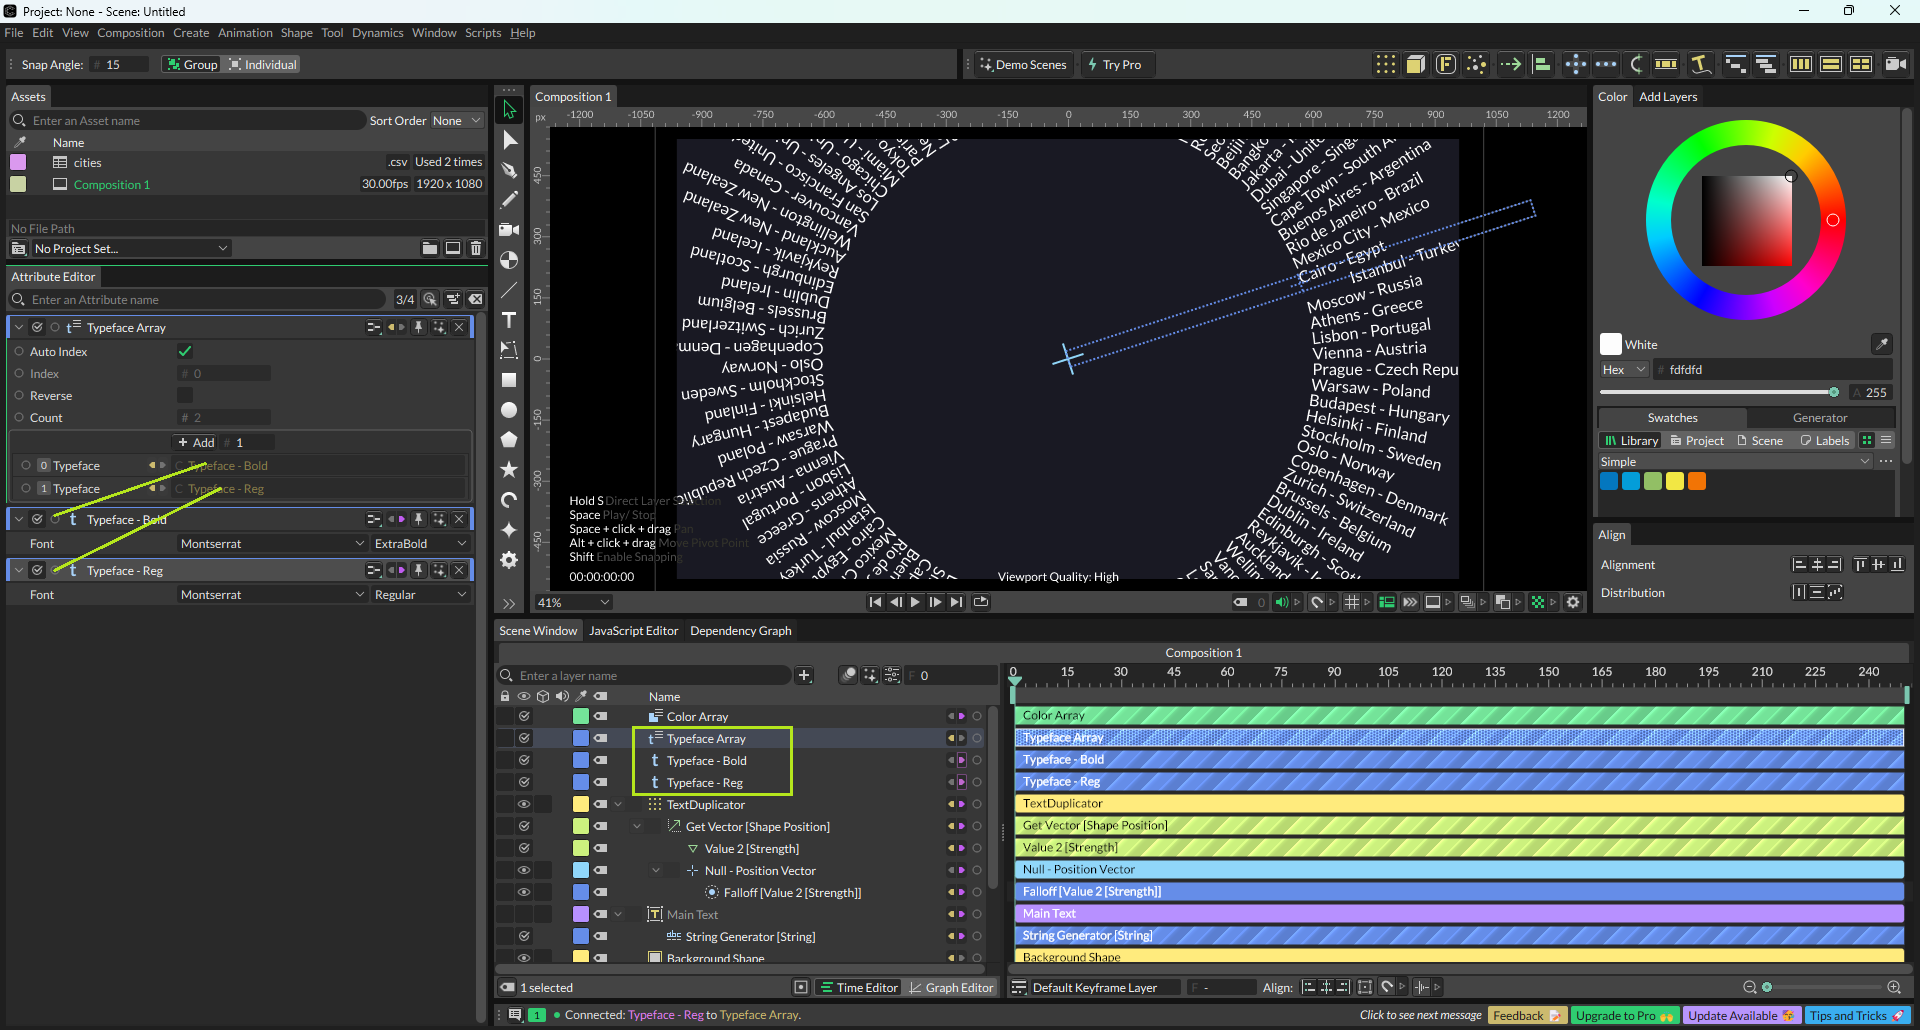The image size is (1920, 1030).
Task: Open viewport settings gear icon
Action: (x=1573, y=602)
